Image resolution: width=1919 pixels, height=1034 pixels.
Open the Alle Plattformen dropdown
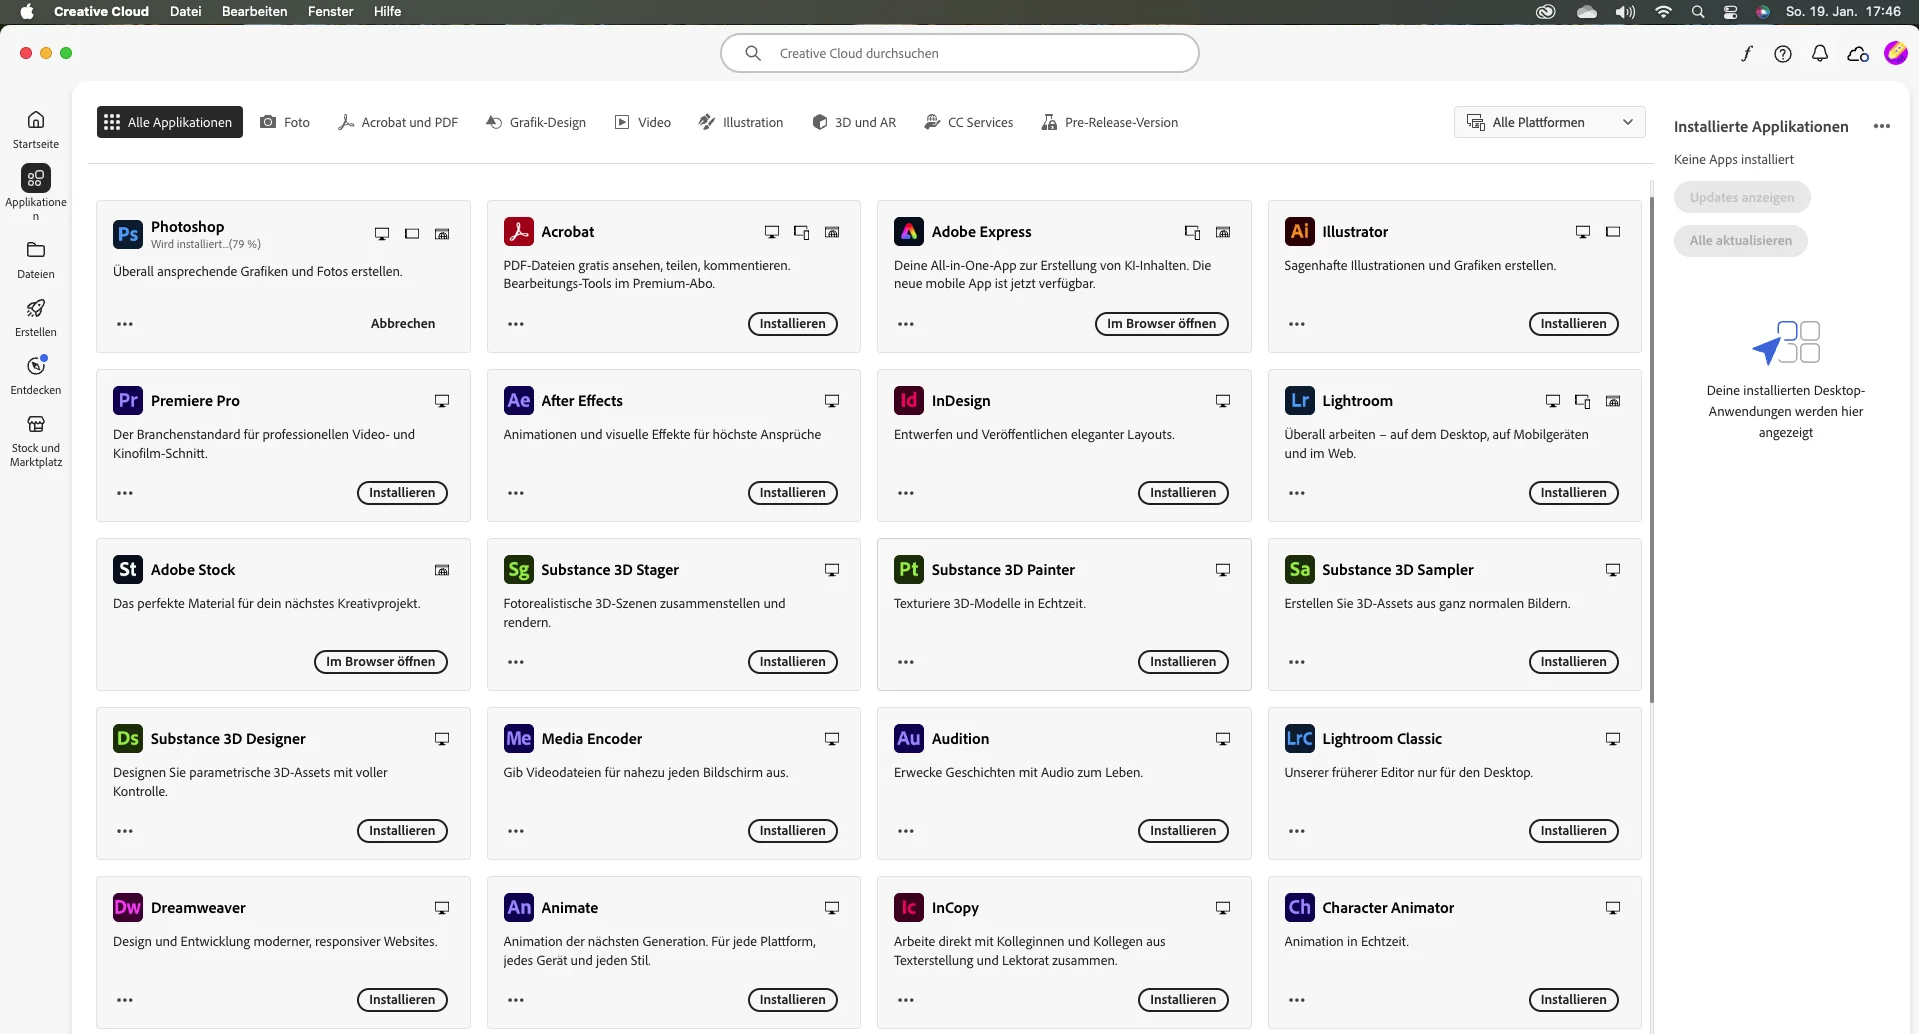(1549, 122)
